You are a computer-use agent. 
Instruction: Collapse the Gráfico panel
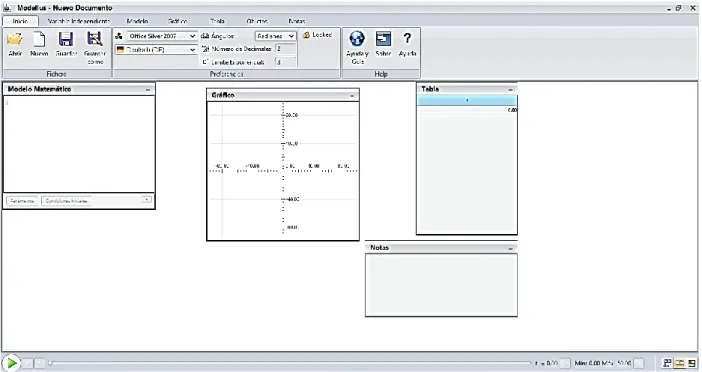coord(352,96)
